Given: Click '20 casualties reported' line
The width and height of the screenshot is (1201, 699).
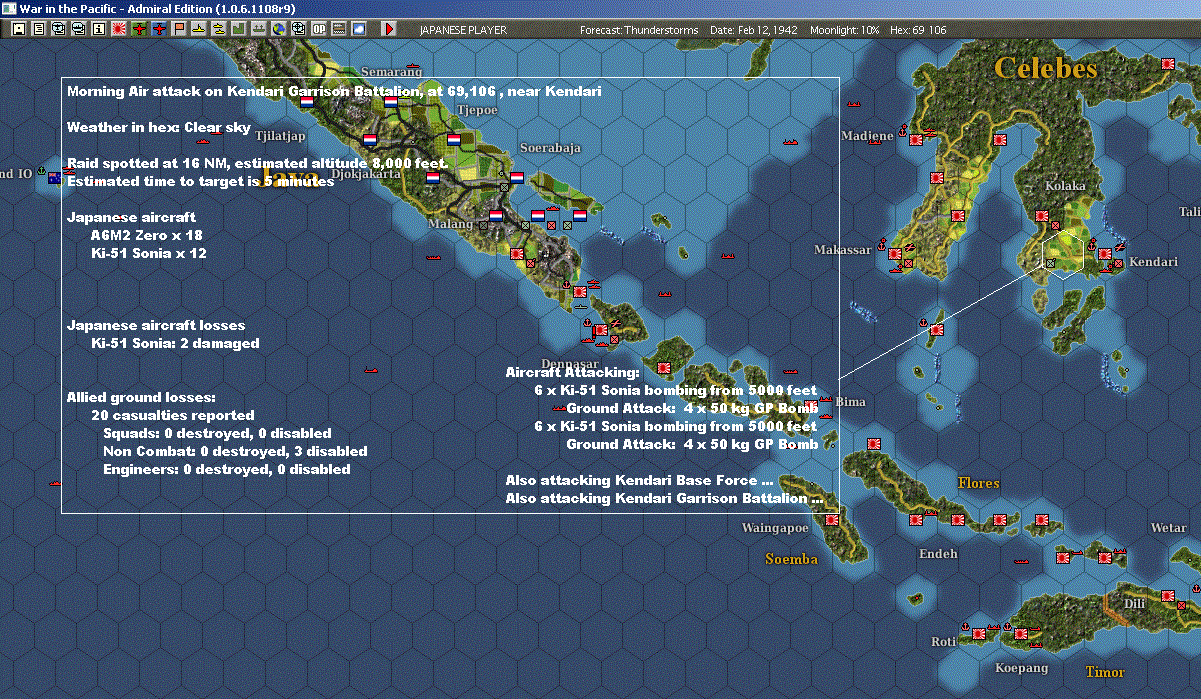Looking at the screenshot, I should (x=172, y=415).
